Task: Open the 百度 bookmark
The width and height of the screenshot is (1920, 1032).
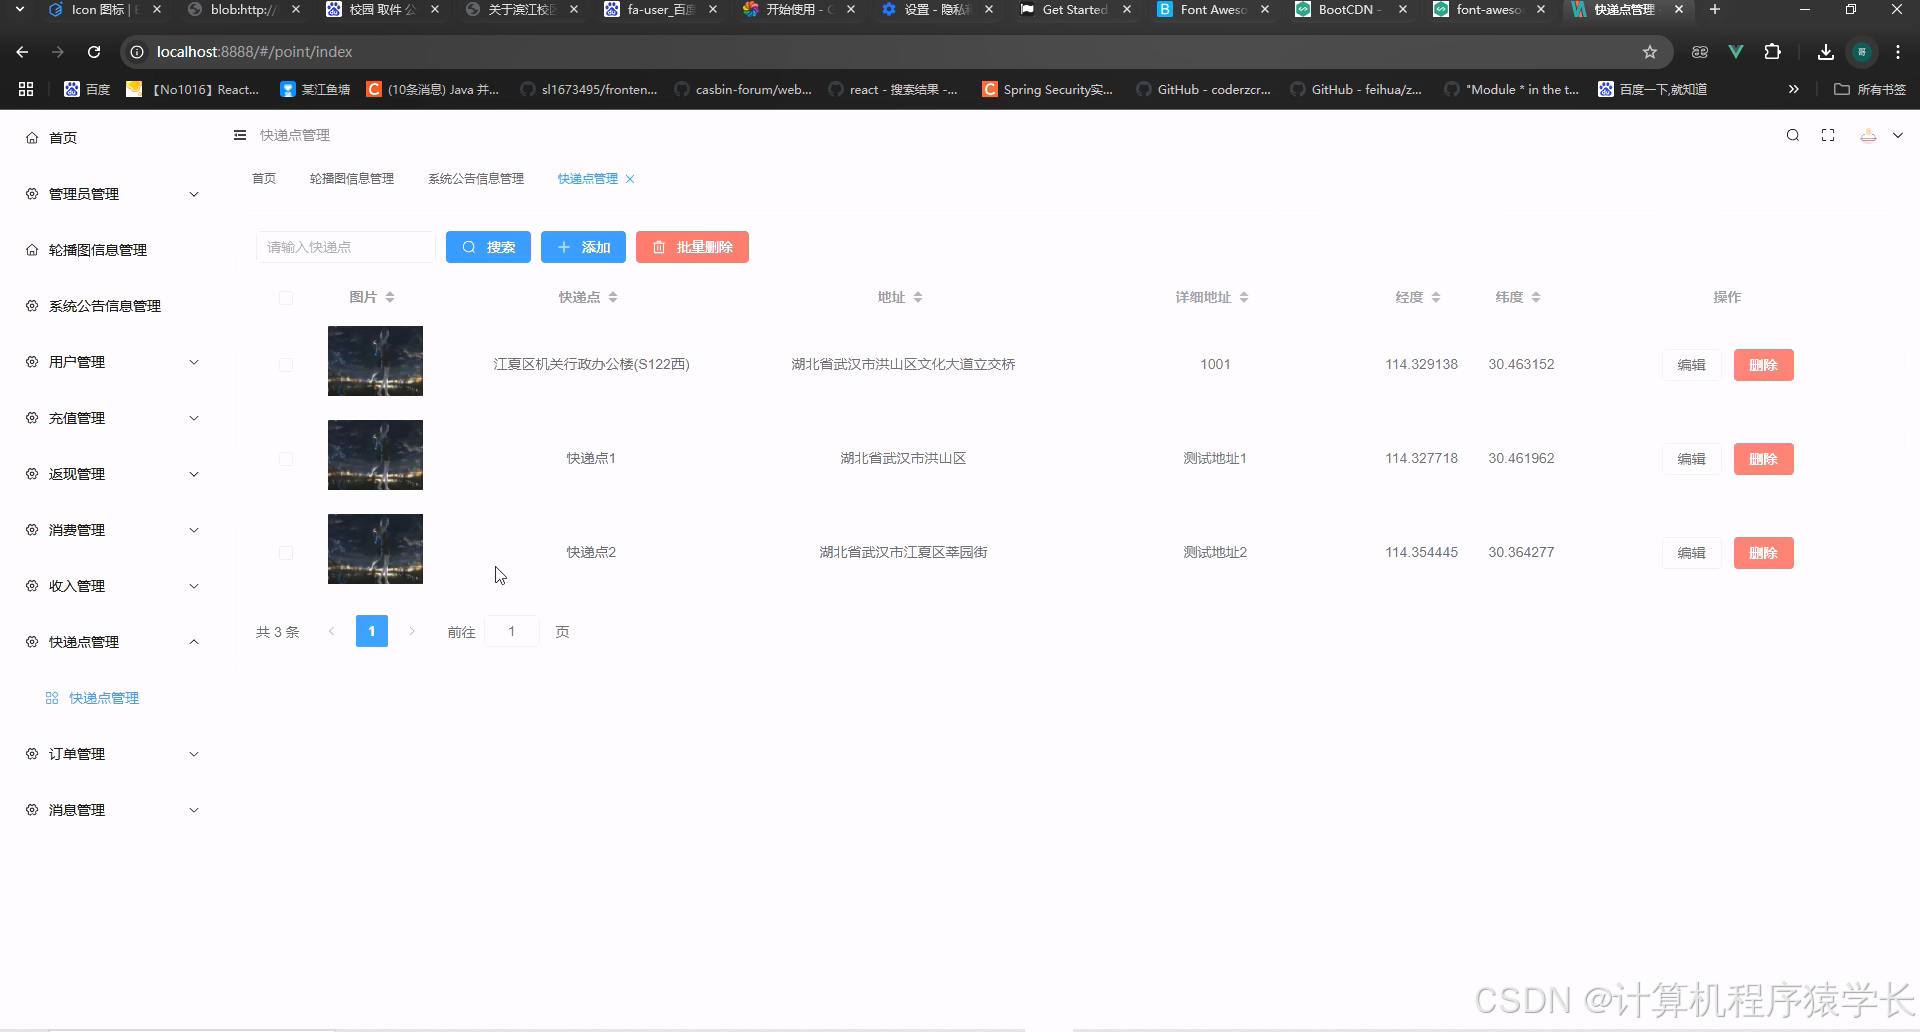Action: (87, 89)
